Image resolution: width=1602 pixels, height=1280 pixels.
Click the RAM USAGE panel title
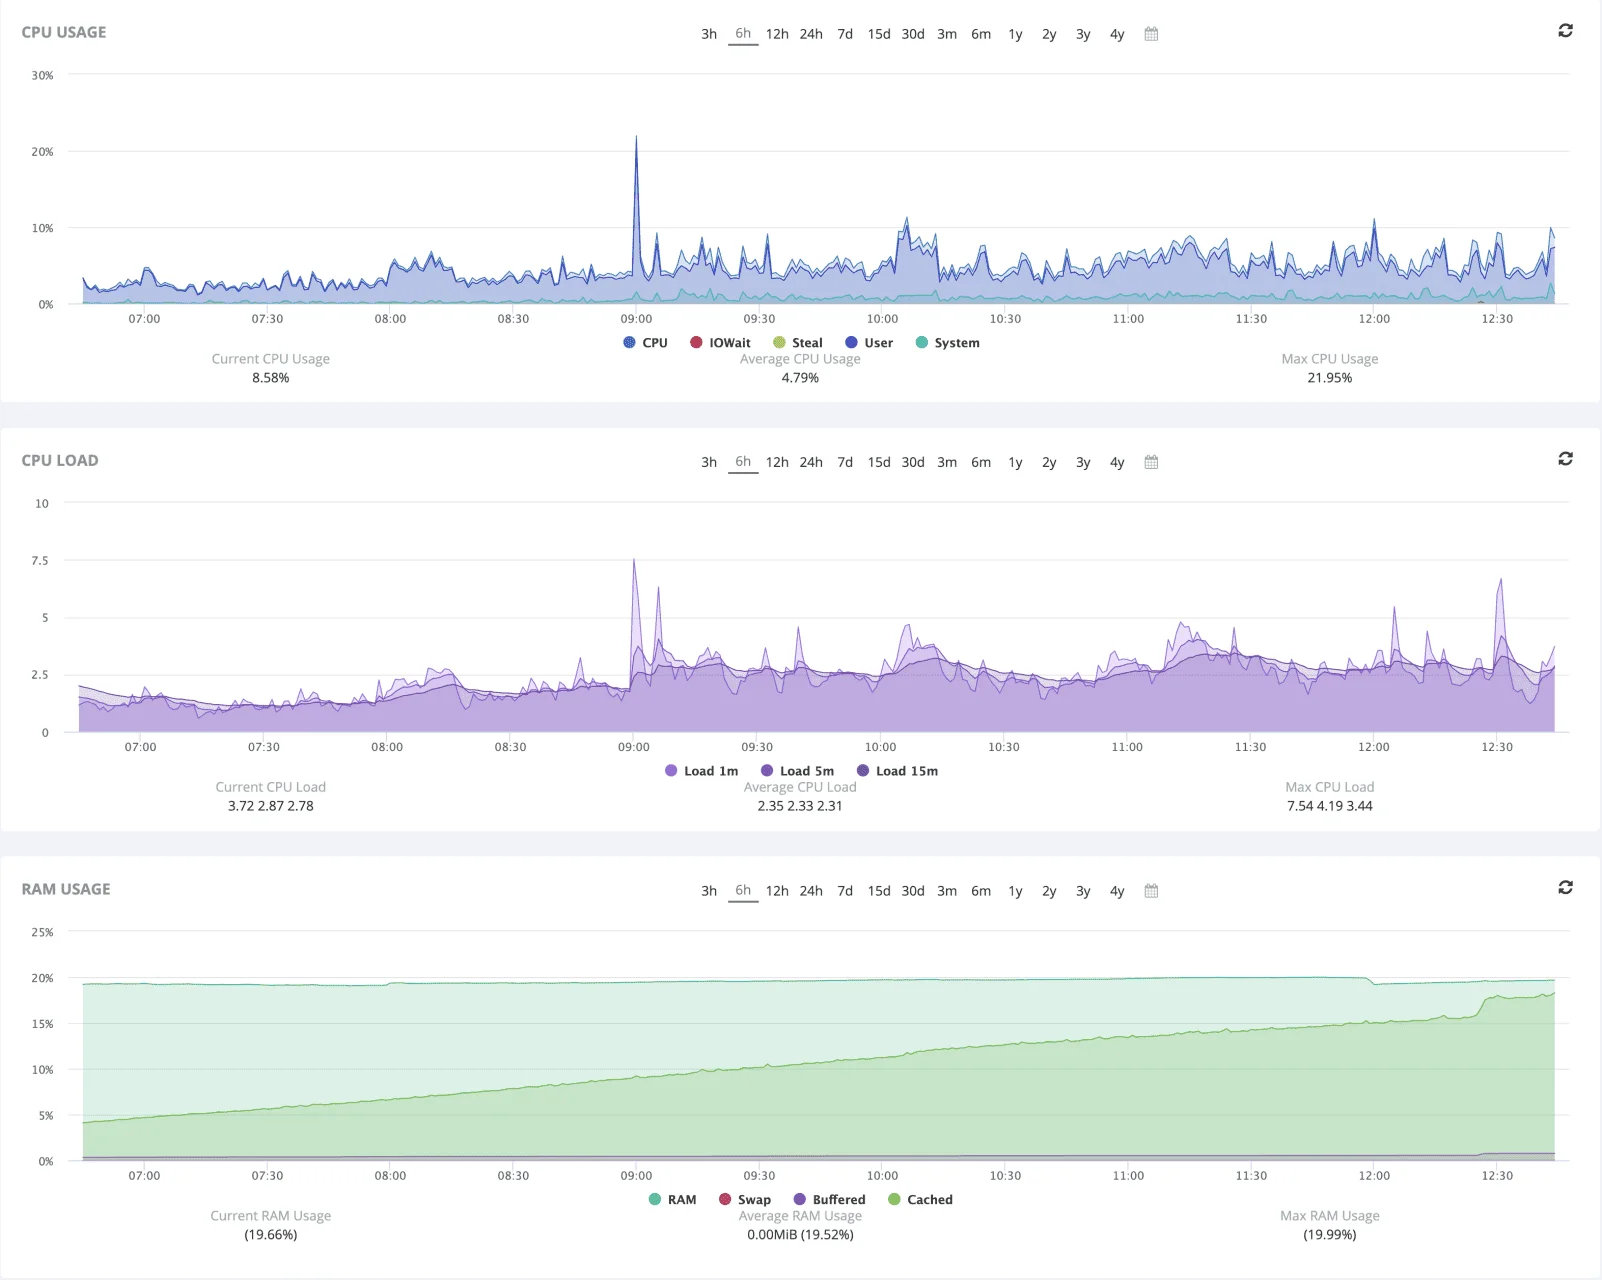pyautogui.click(x=66, y=889)
